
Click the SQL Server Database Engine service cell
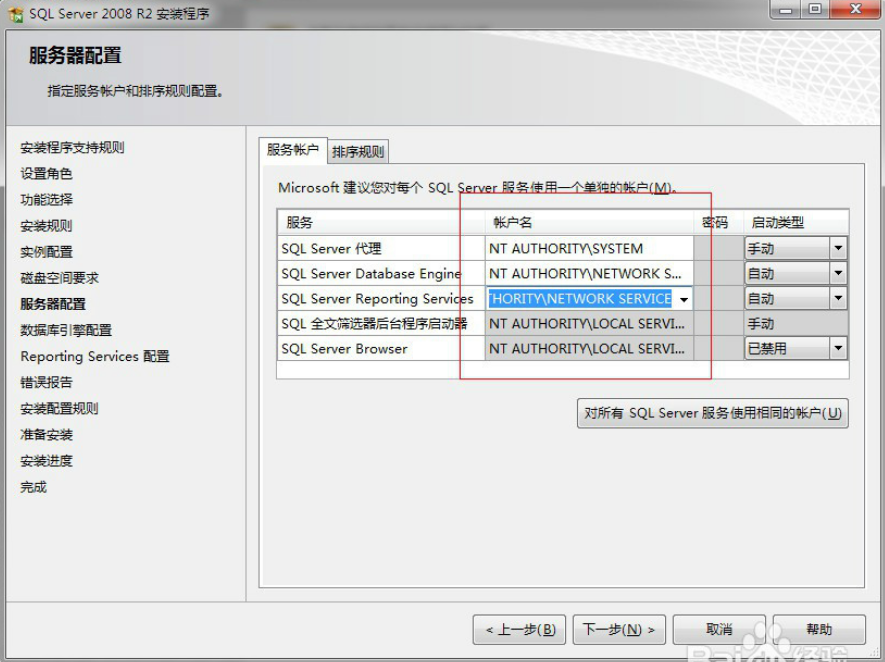coord(381,274)
